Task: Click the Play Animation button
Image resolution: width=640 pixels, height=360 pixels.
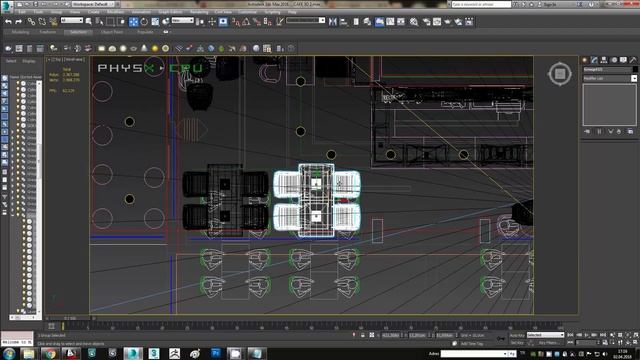Action: click(587, 335)
